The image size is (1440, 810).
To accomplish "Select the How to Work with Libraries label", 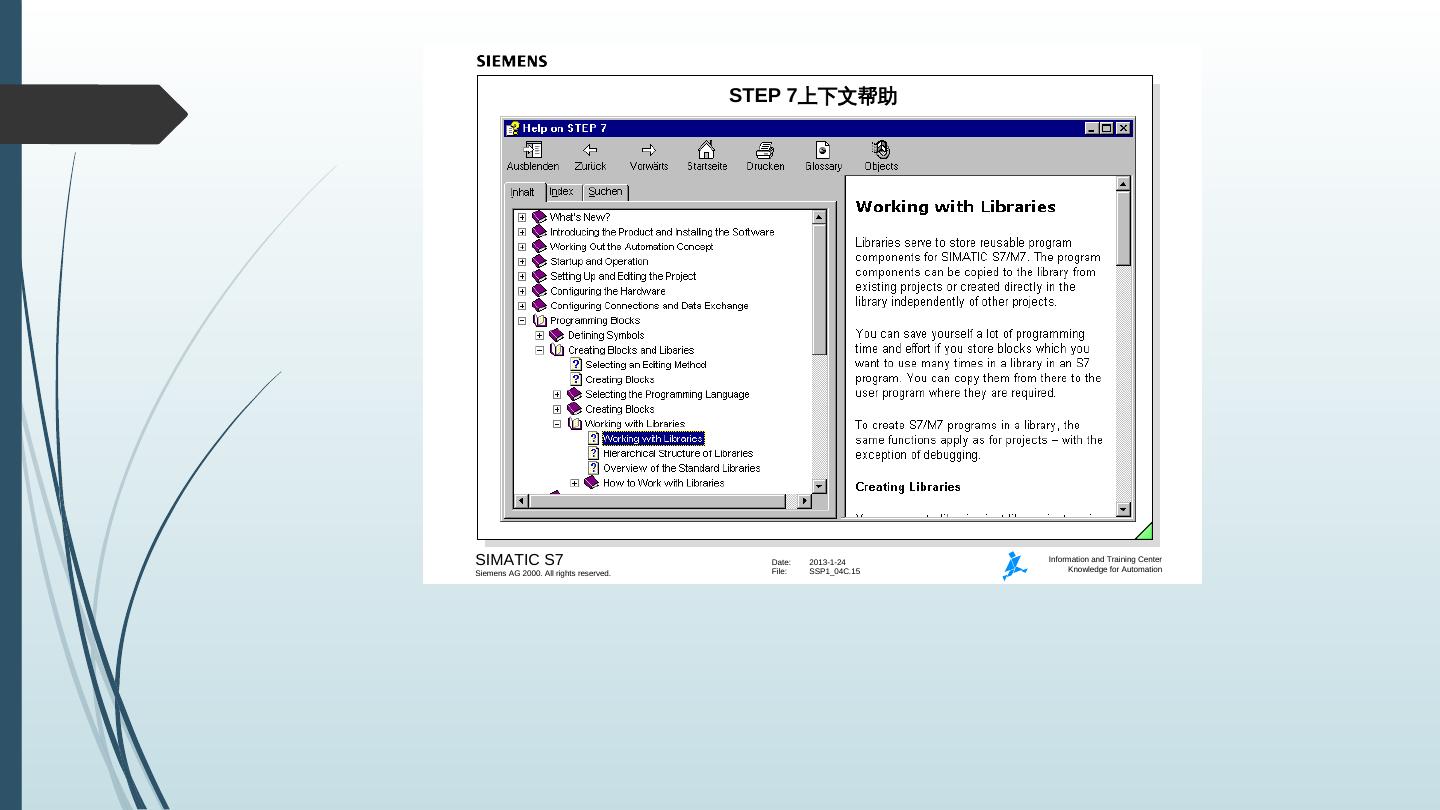I will tap(664, 483).
